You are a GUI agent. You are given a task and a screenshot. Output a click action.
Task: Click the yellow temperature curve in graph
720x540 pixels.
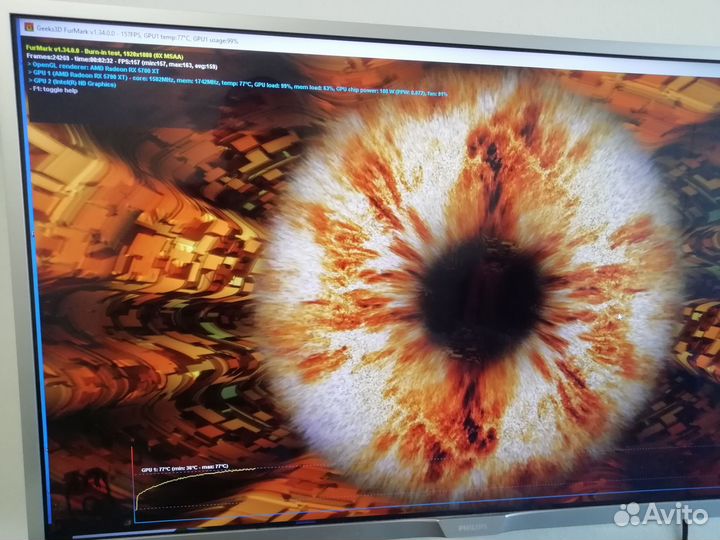(200, 476)
